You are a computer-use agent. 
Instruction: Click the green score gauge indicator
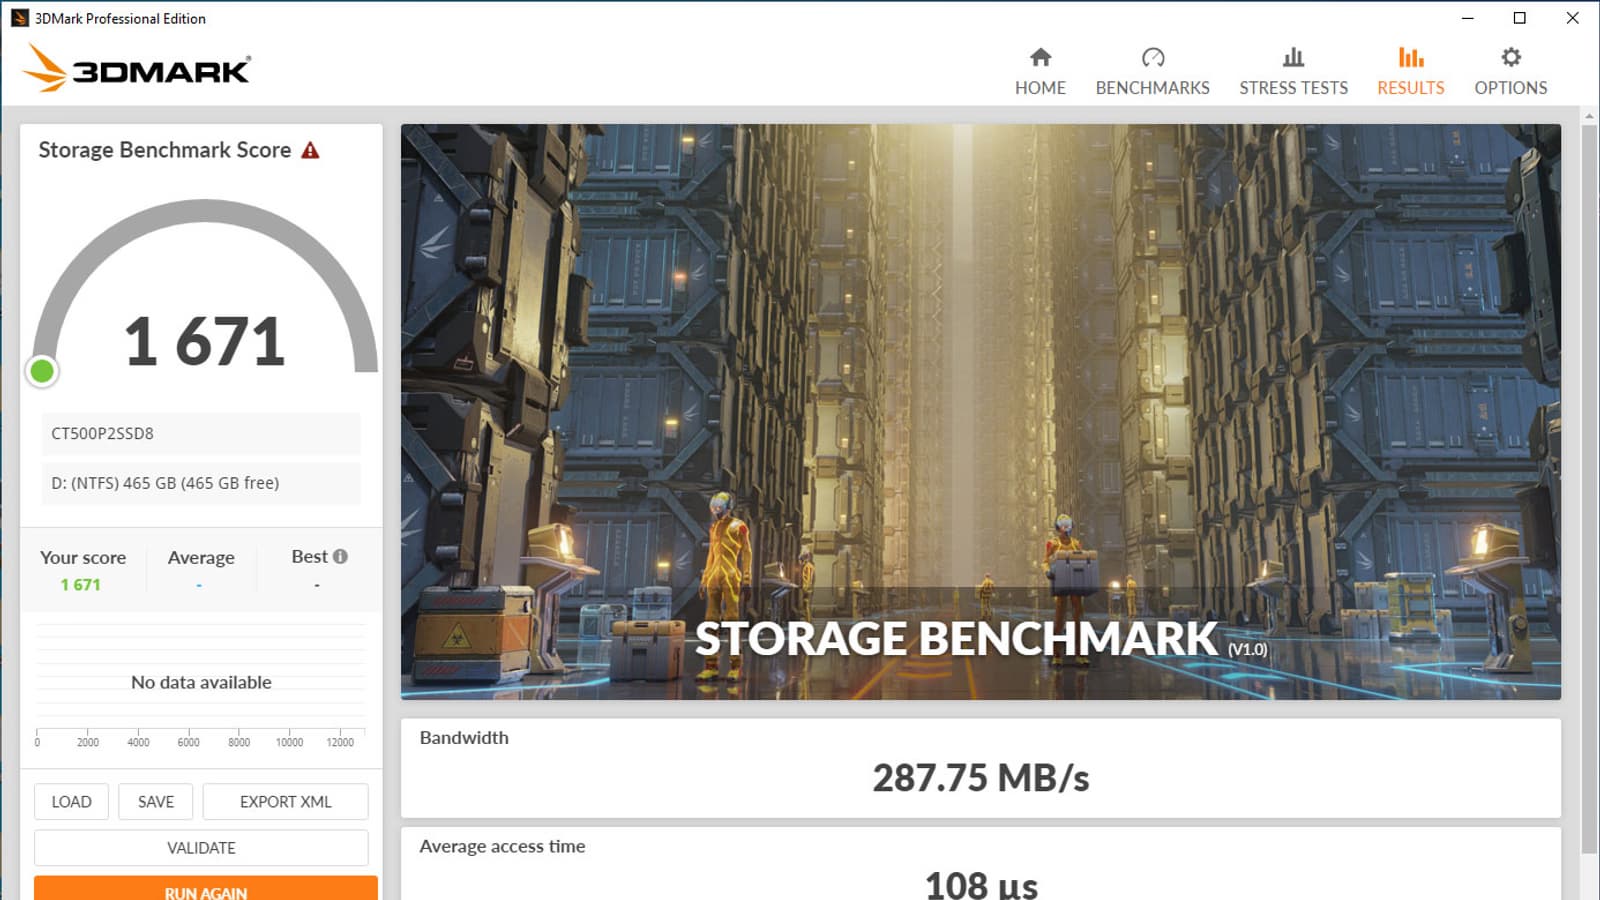pyautogui.click(x=42, y=372)
